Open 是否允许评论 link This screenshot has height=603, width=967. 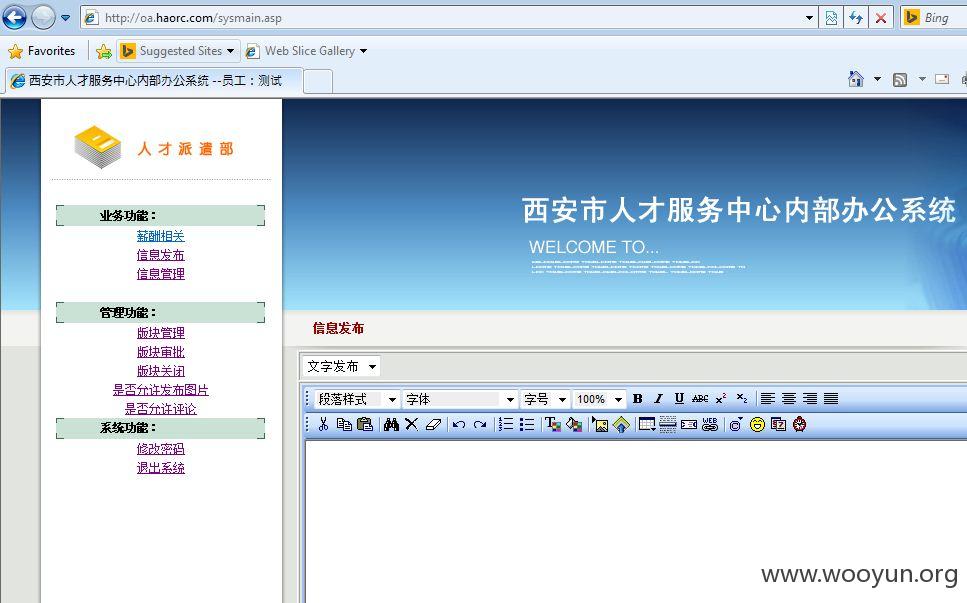[160, 408]
